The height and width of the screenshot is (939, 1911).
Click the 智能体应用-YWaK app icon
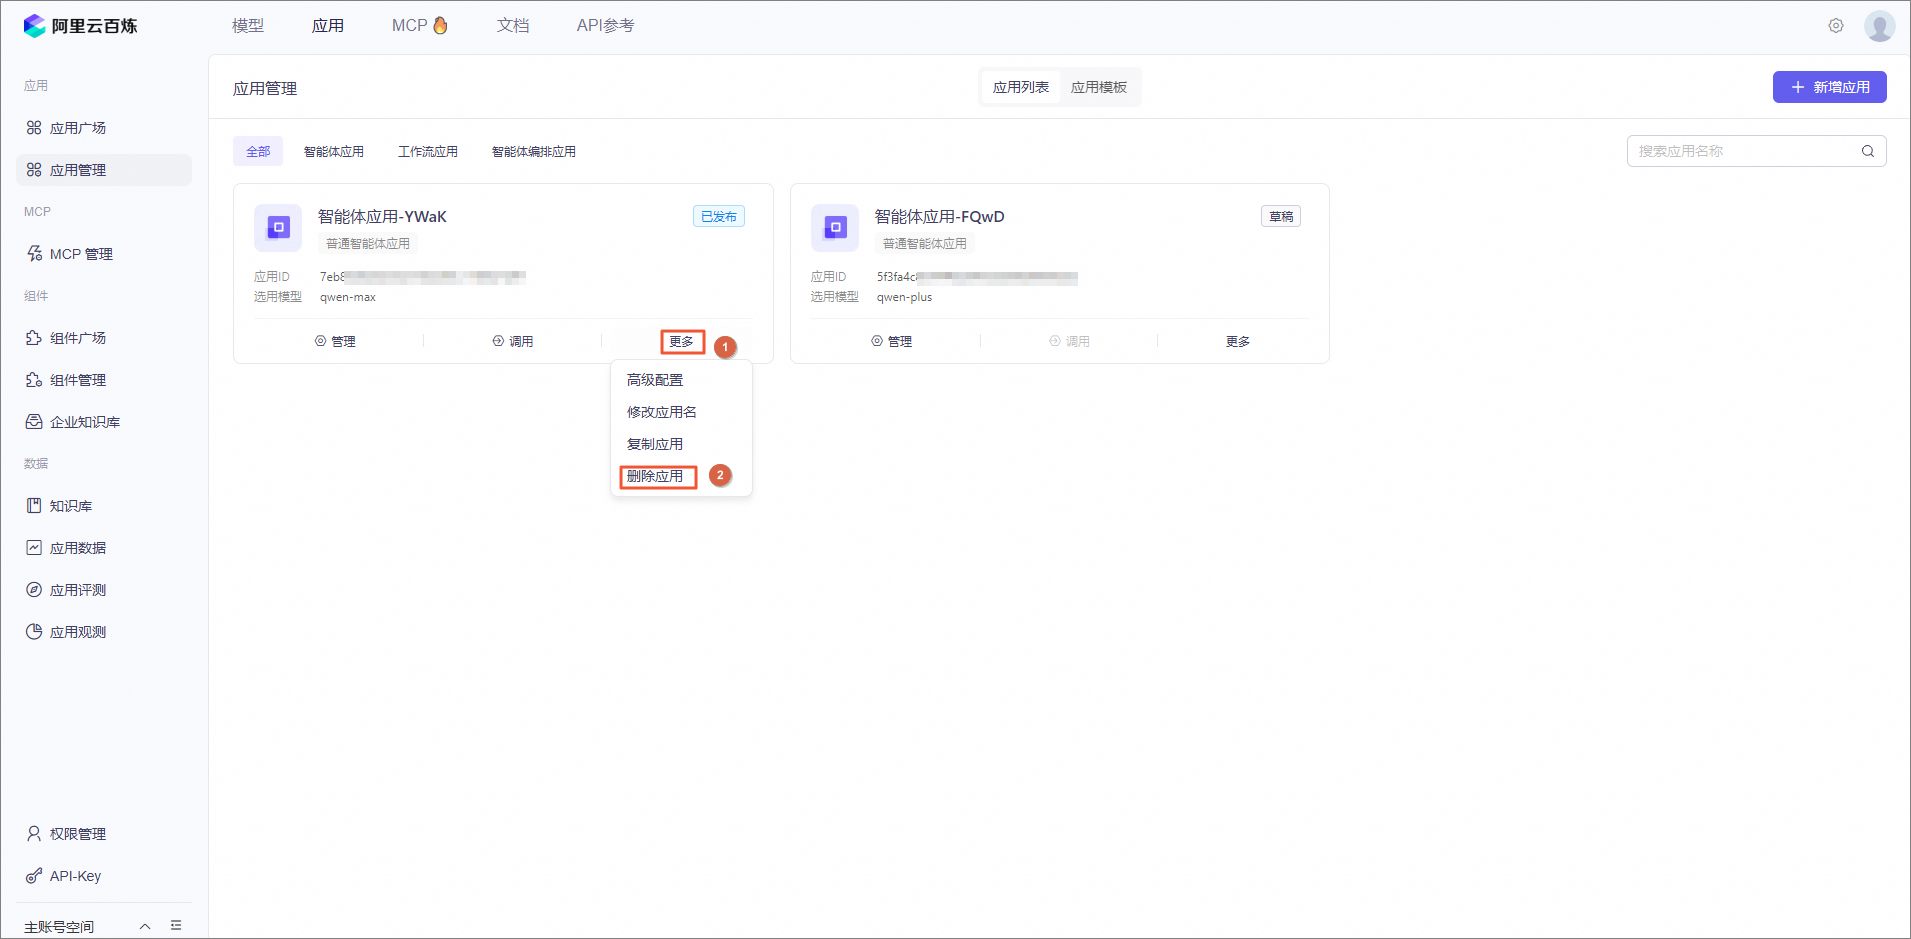click(x=278, y=228)
